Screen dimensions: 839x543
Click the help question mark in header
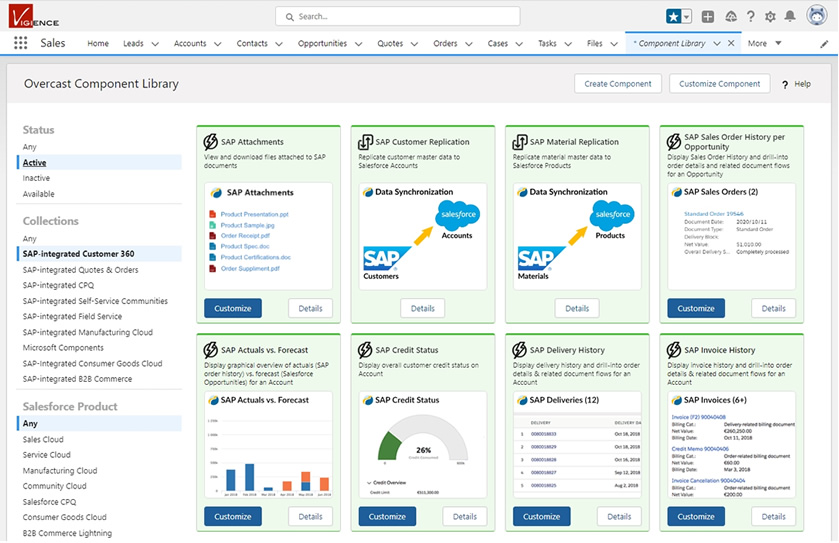pyautogui.click(x=751, y=17)
